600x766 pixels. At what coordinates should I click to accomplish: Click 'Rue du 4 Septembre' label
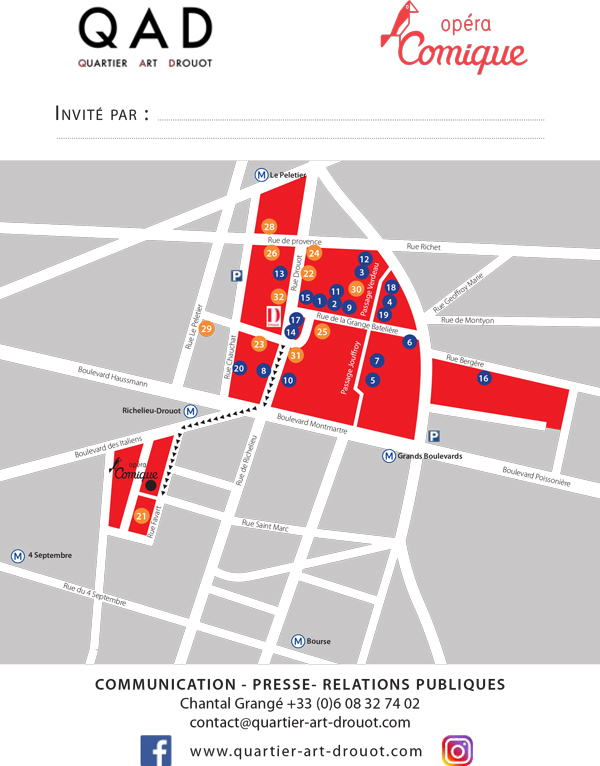click(95, 594)
